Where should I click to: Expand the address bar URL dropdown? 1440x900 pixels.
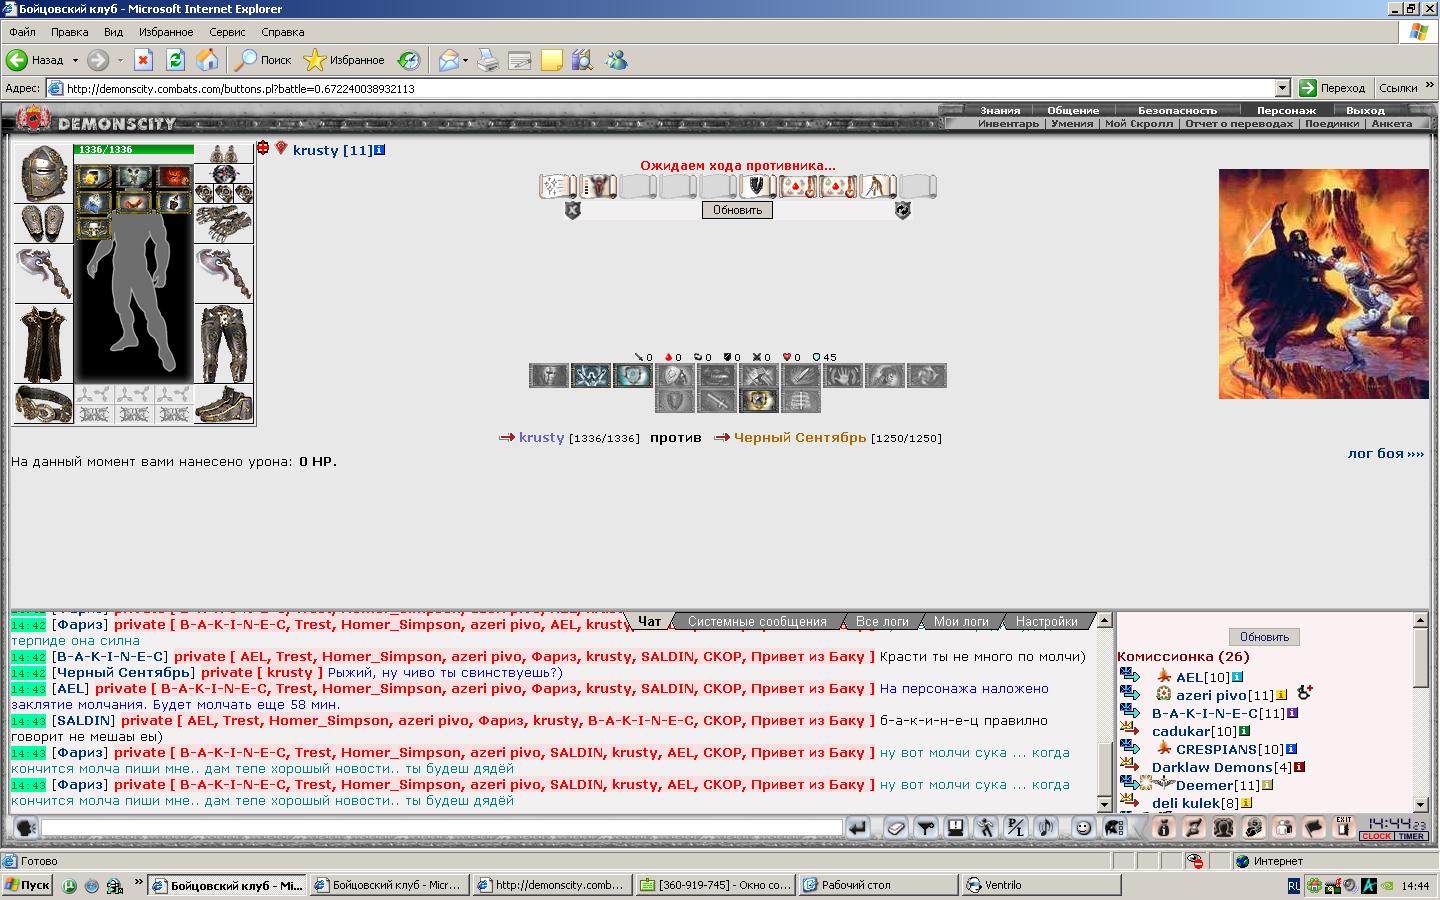[1282, 88]
